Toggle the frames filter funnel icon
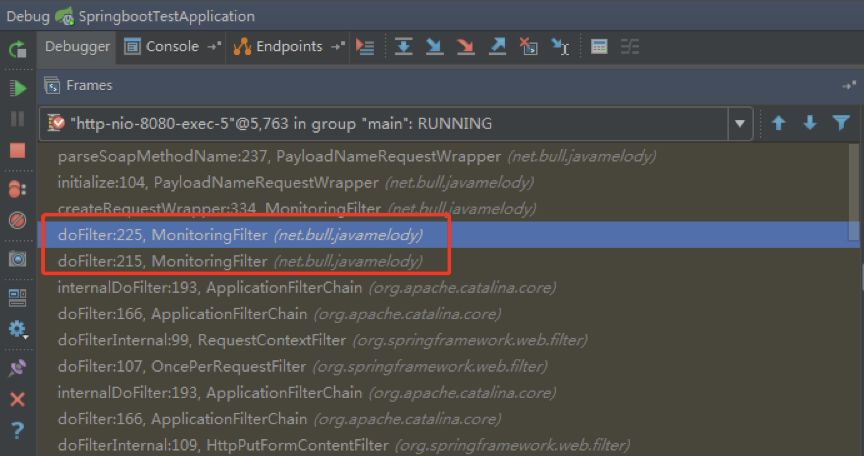 point(841,123)
